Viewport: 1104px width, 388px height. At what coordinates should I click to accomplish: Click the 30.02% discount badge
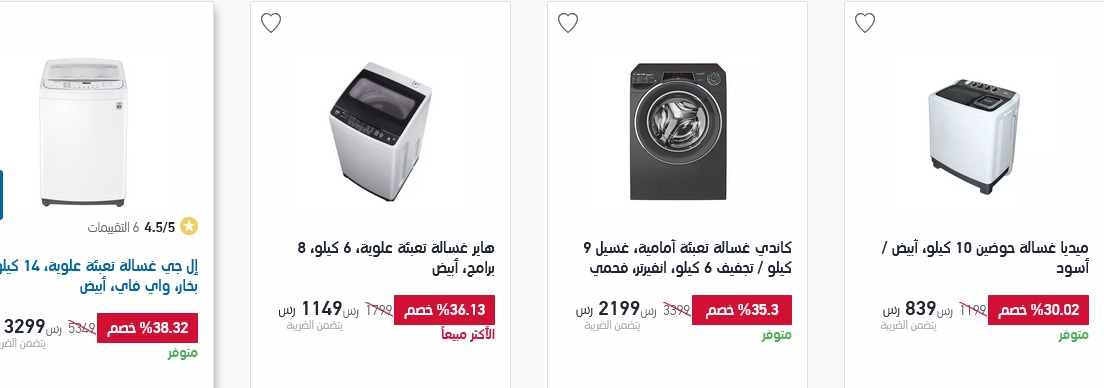[x=1039, y=310]
